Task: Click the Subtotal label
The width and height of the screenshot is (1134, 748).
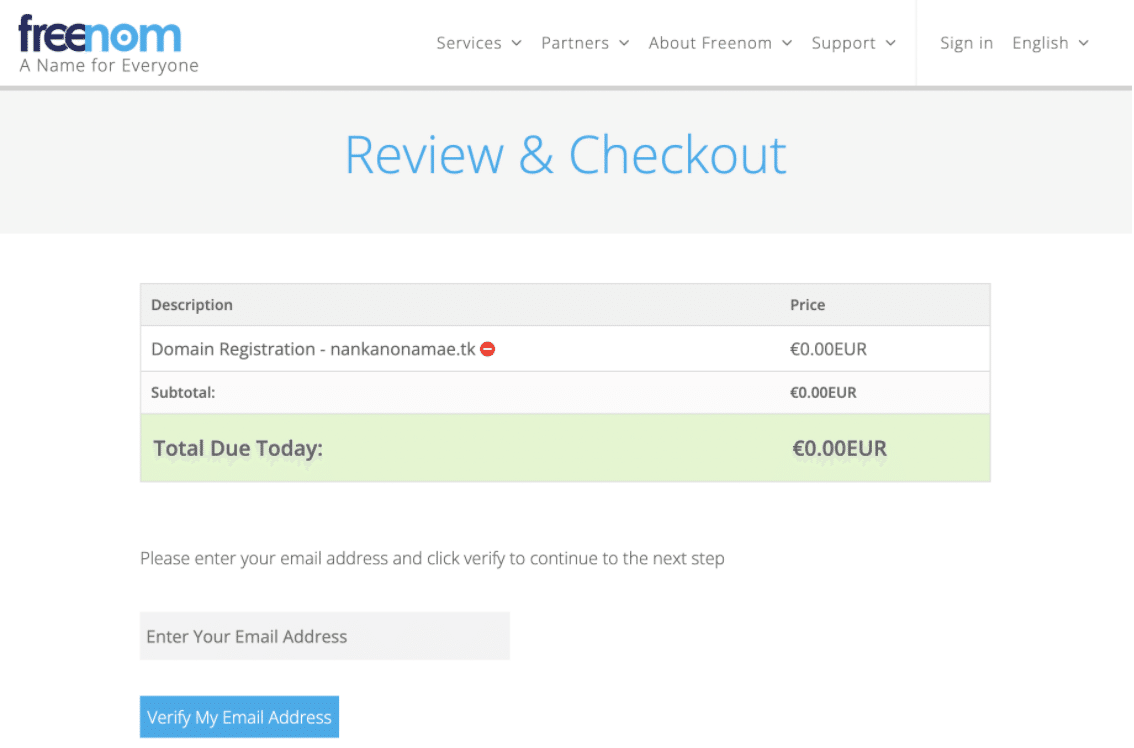Action: [183, 393]
